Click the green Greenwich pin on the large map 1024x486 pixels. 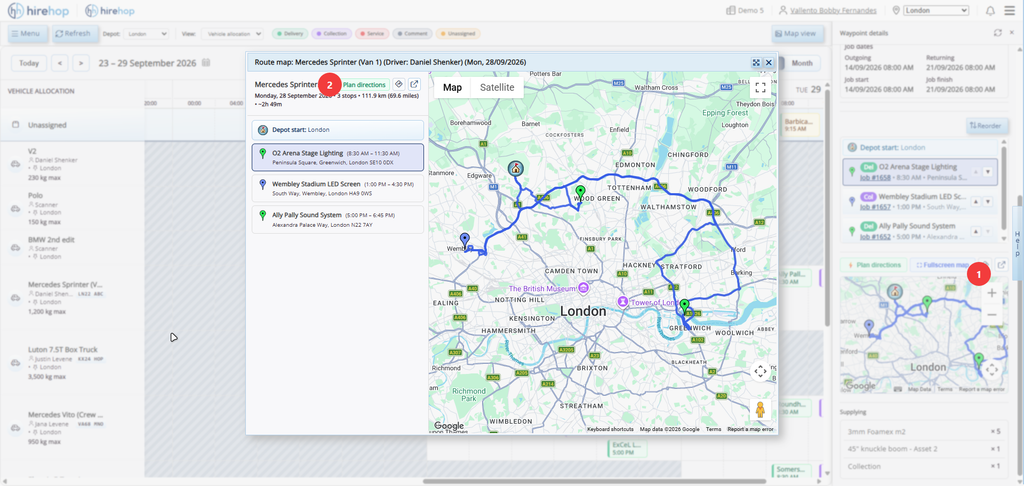[x=684, y=307]
